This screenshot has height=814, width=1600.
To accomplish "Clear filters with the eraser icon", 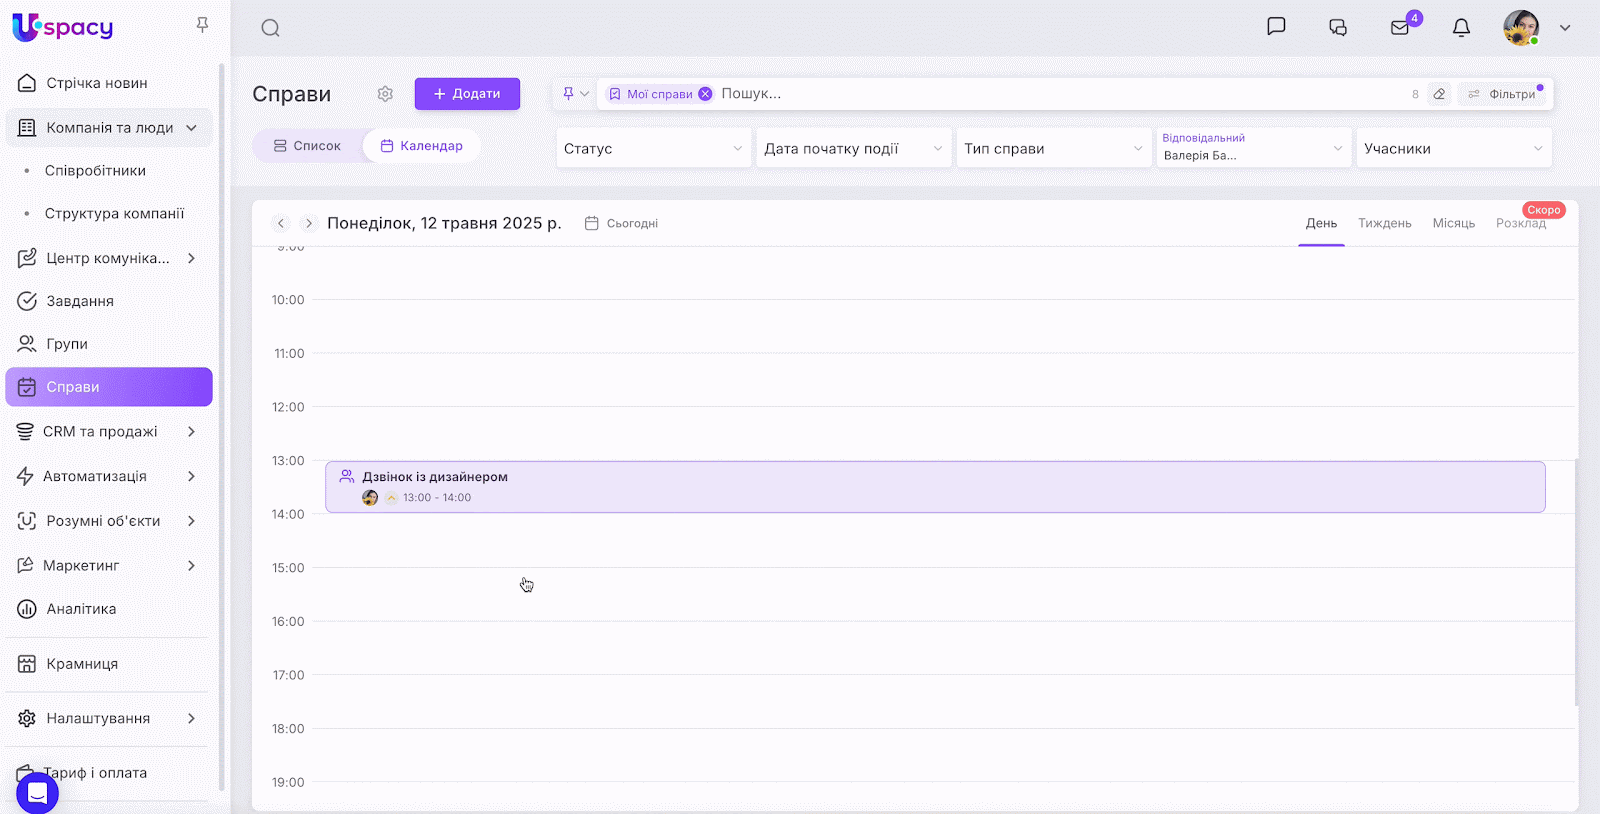I will (1439, 94).
